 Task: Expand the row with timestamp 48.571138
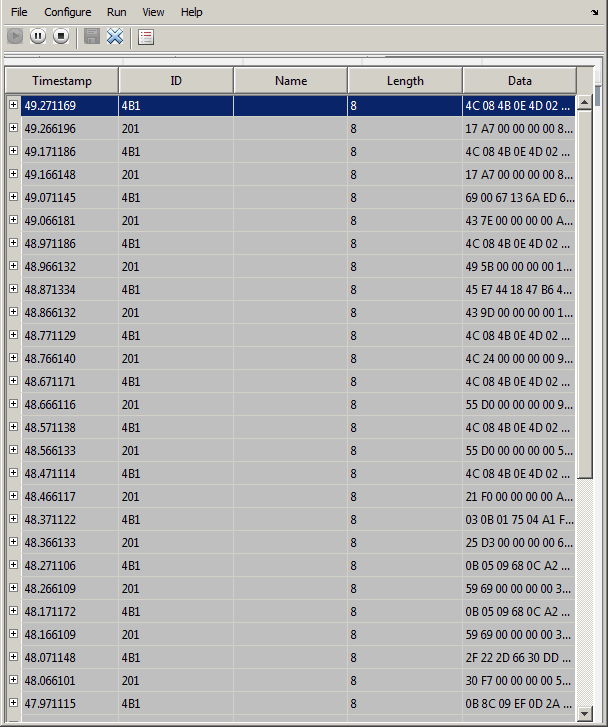click(13, 427)
